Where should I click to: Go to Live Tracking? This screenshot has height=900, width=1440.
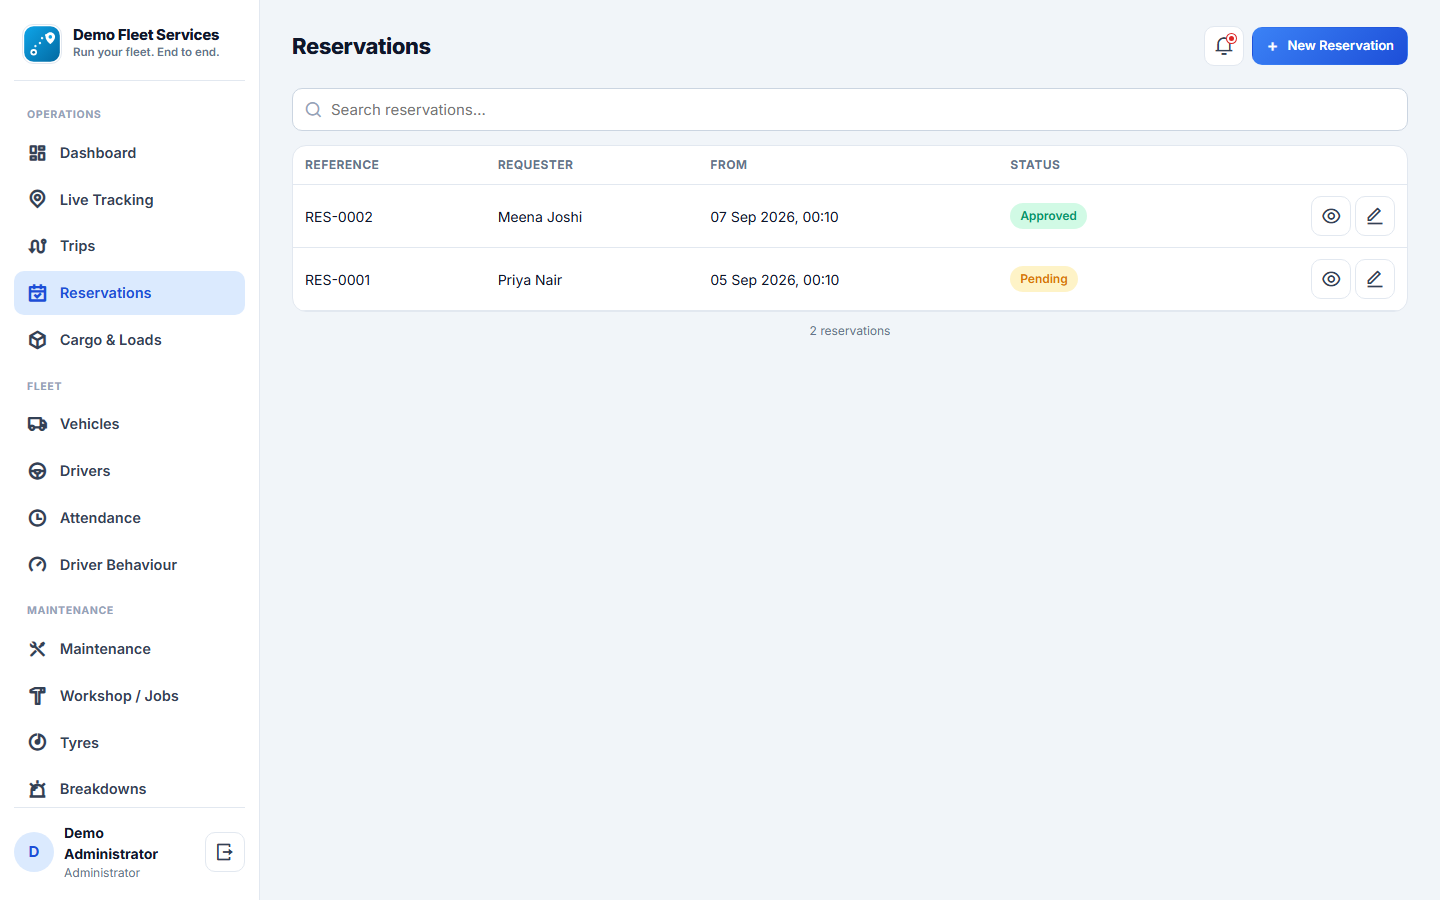[129, 200]
